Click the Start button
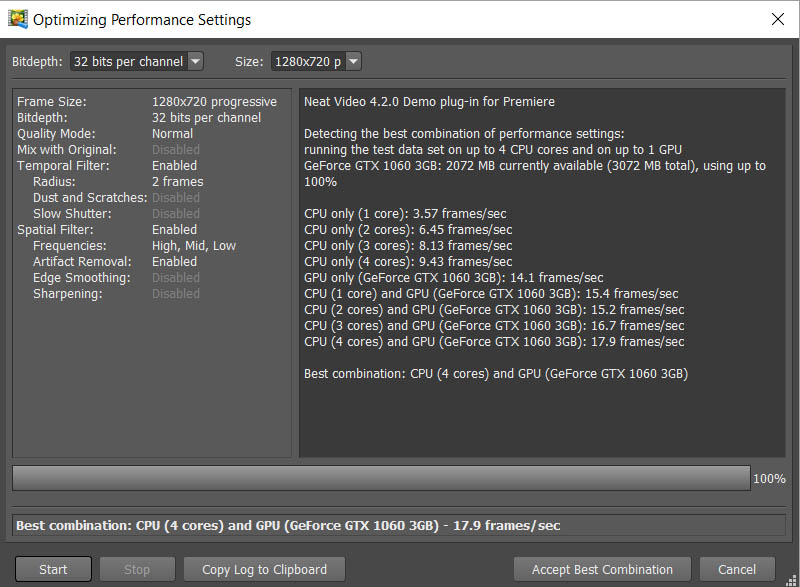 click(x=53, y=569)
